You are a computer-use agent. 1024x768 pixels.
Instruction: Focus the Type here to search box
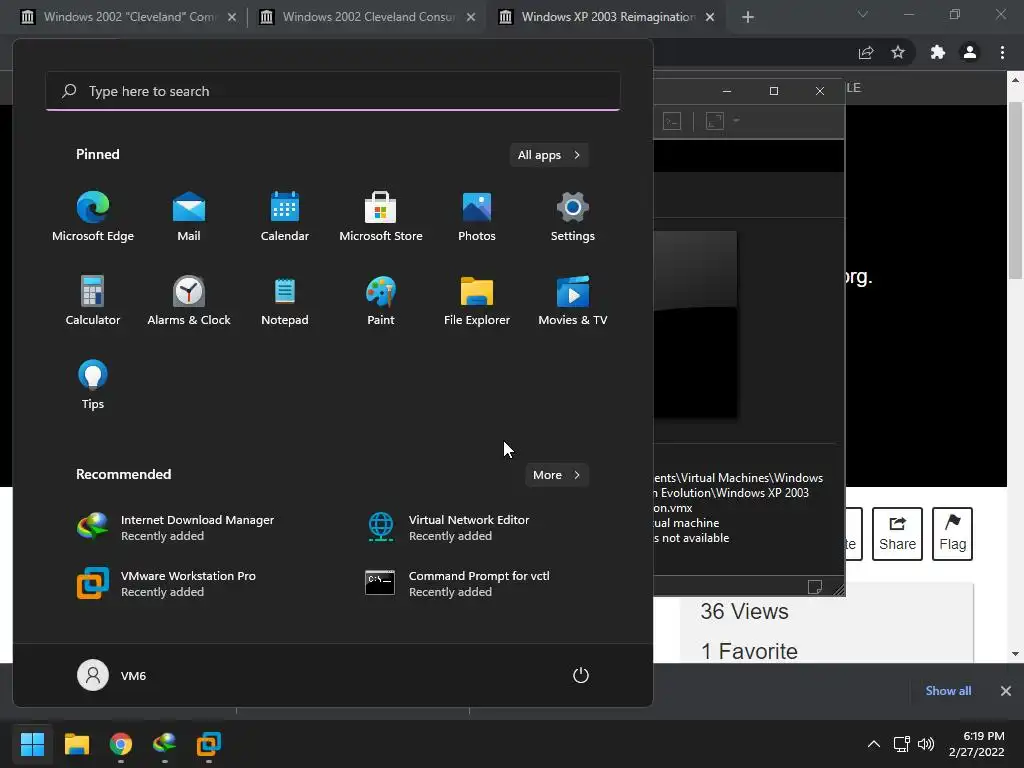(x=333, y=91)
